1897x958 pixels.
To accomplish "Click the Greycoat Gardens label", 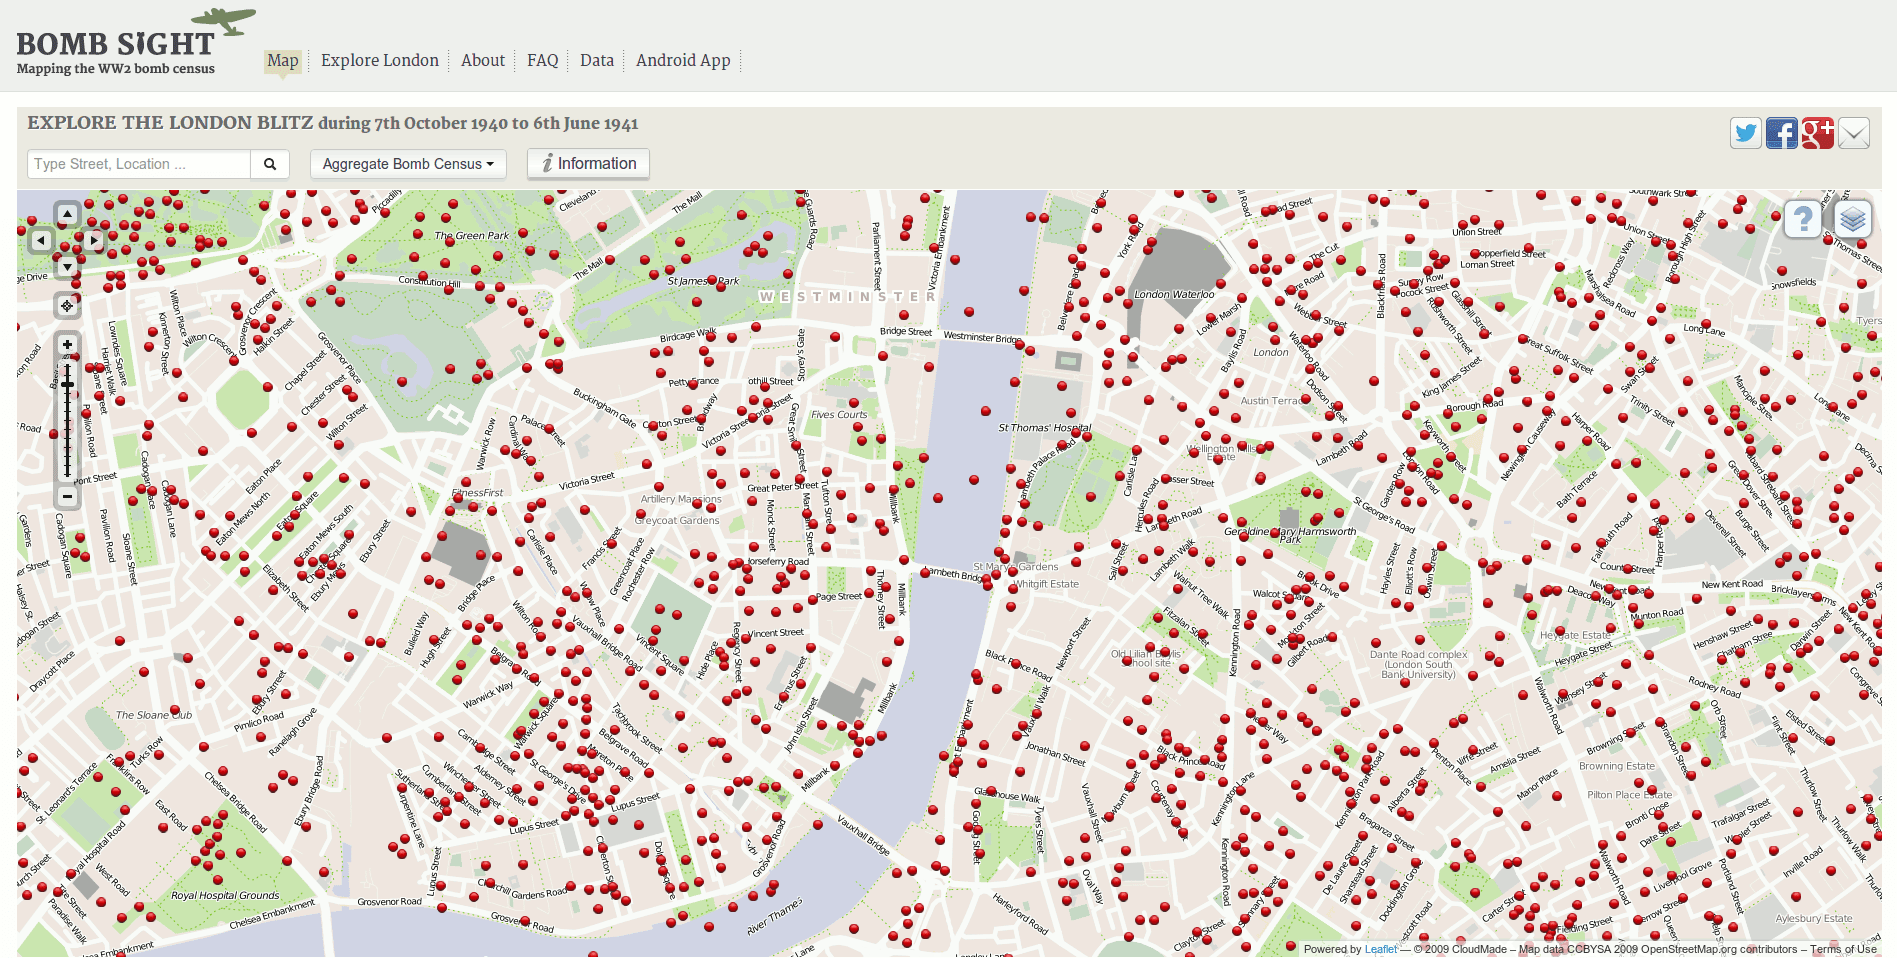I will tap(677, 520).
